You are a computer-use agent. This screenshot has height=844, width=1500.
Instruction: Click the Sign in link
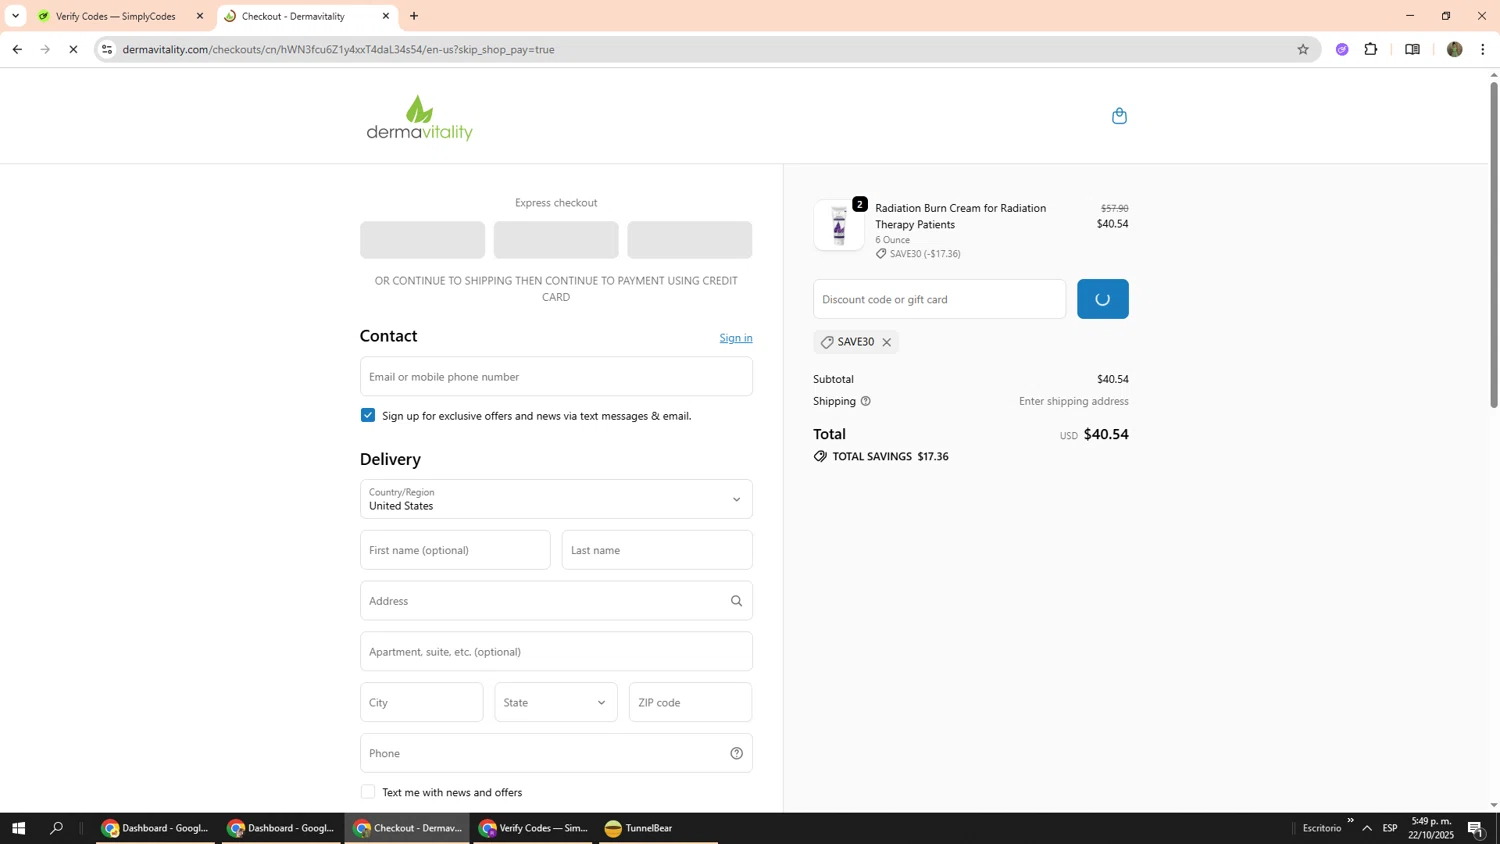pyautogui.click(x=736, y=338)
